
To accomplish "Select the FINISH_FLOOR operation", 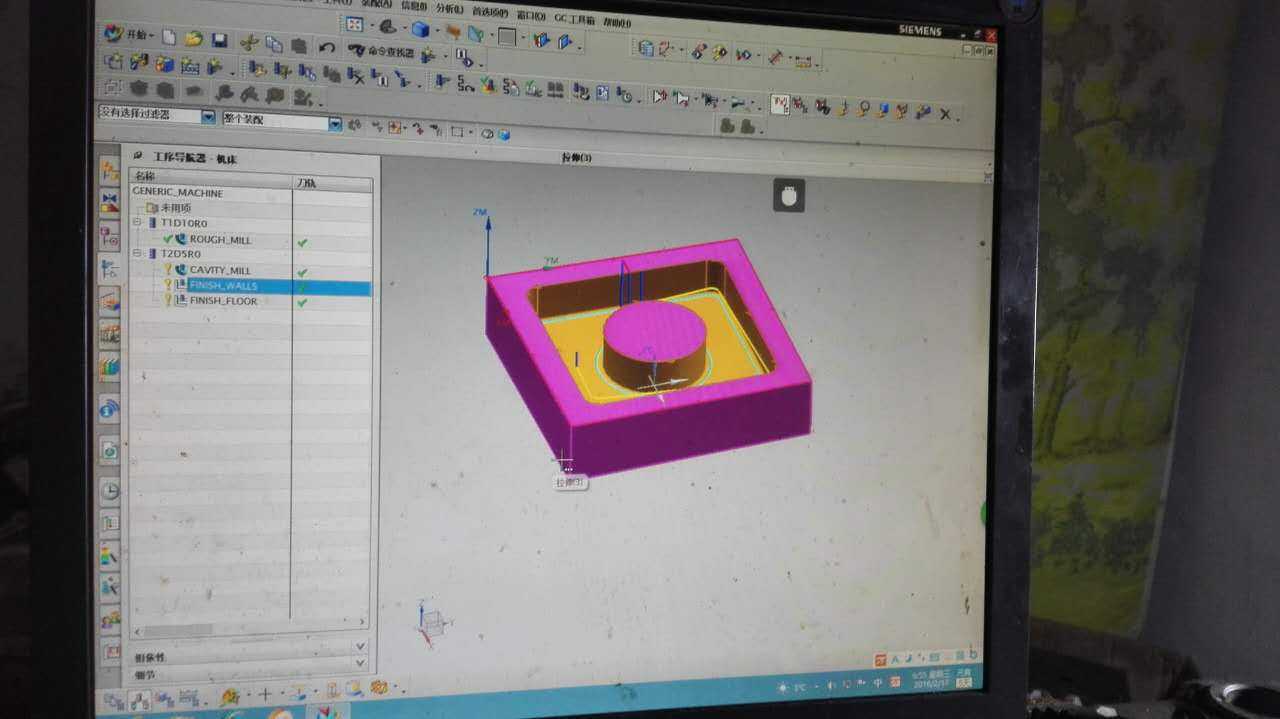I will [x=223, y=301].
